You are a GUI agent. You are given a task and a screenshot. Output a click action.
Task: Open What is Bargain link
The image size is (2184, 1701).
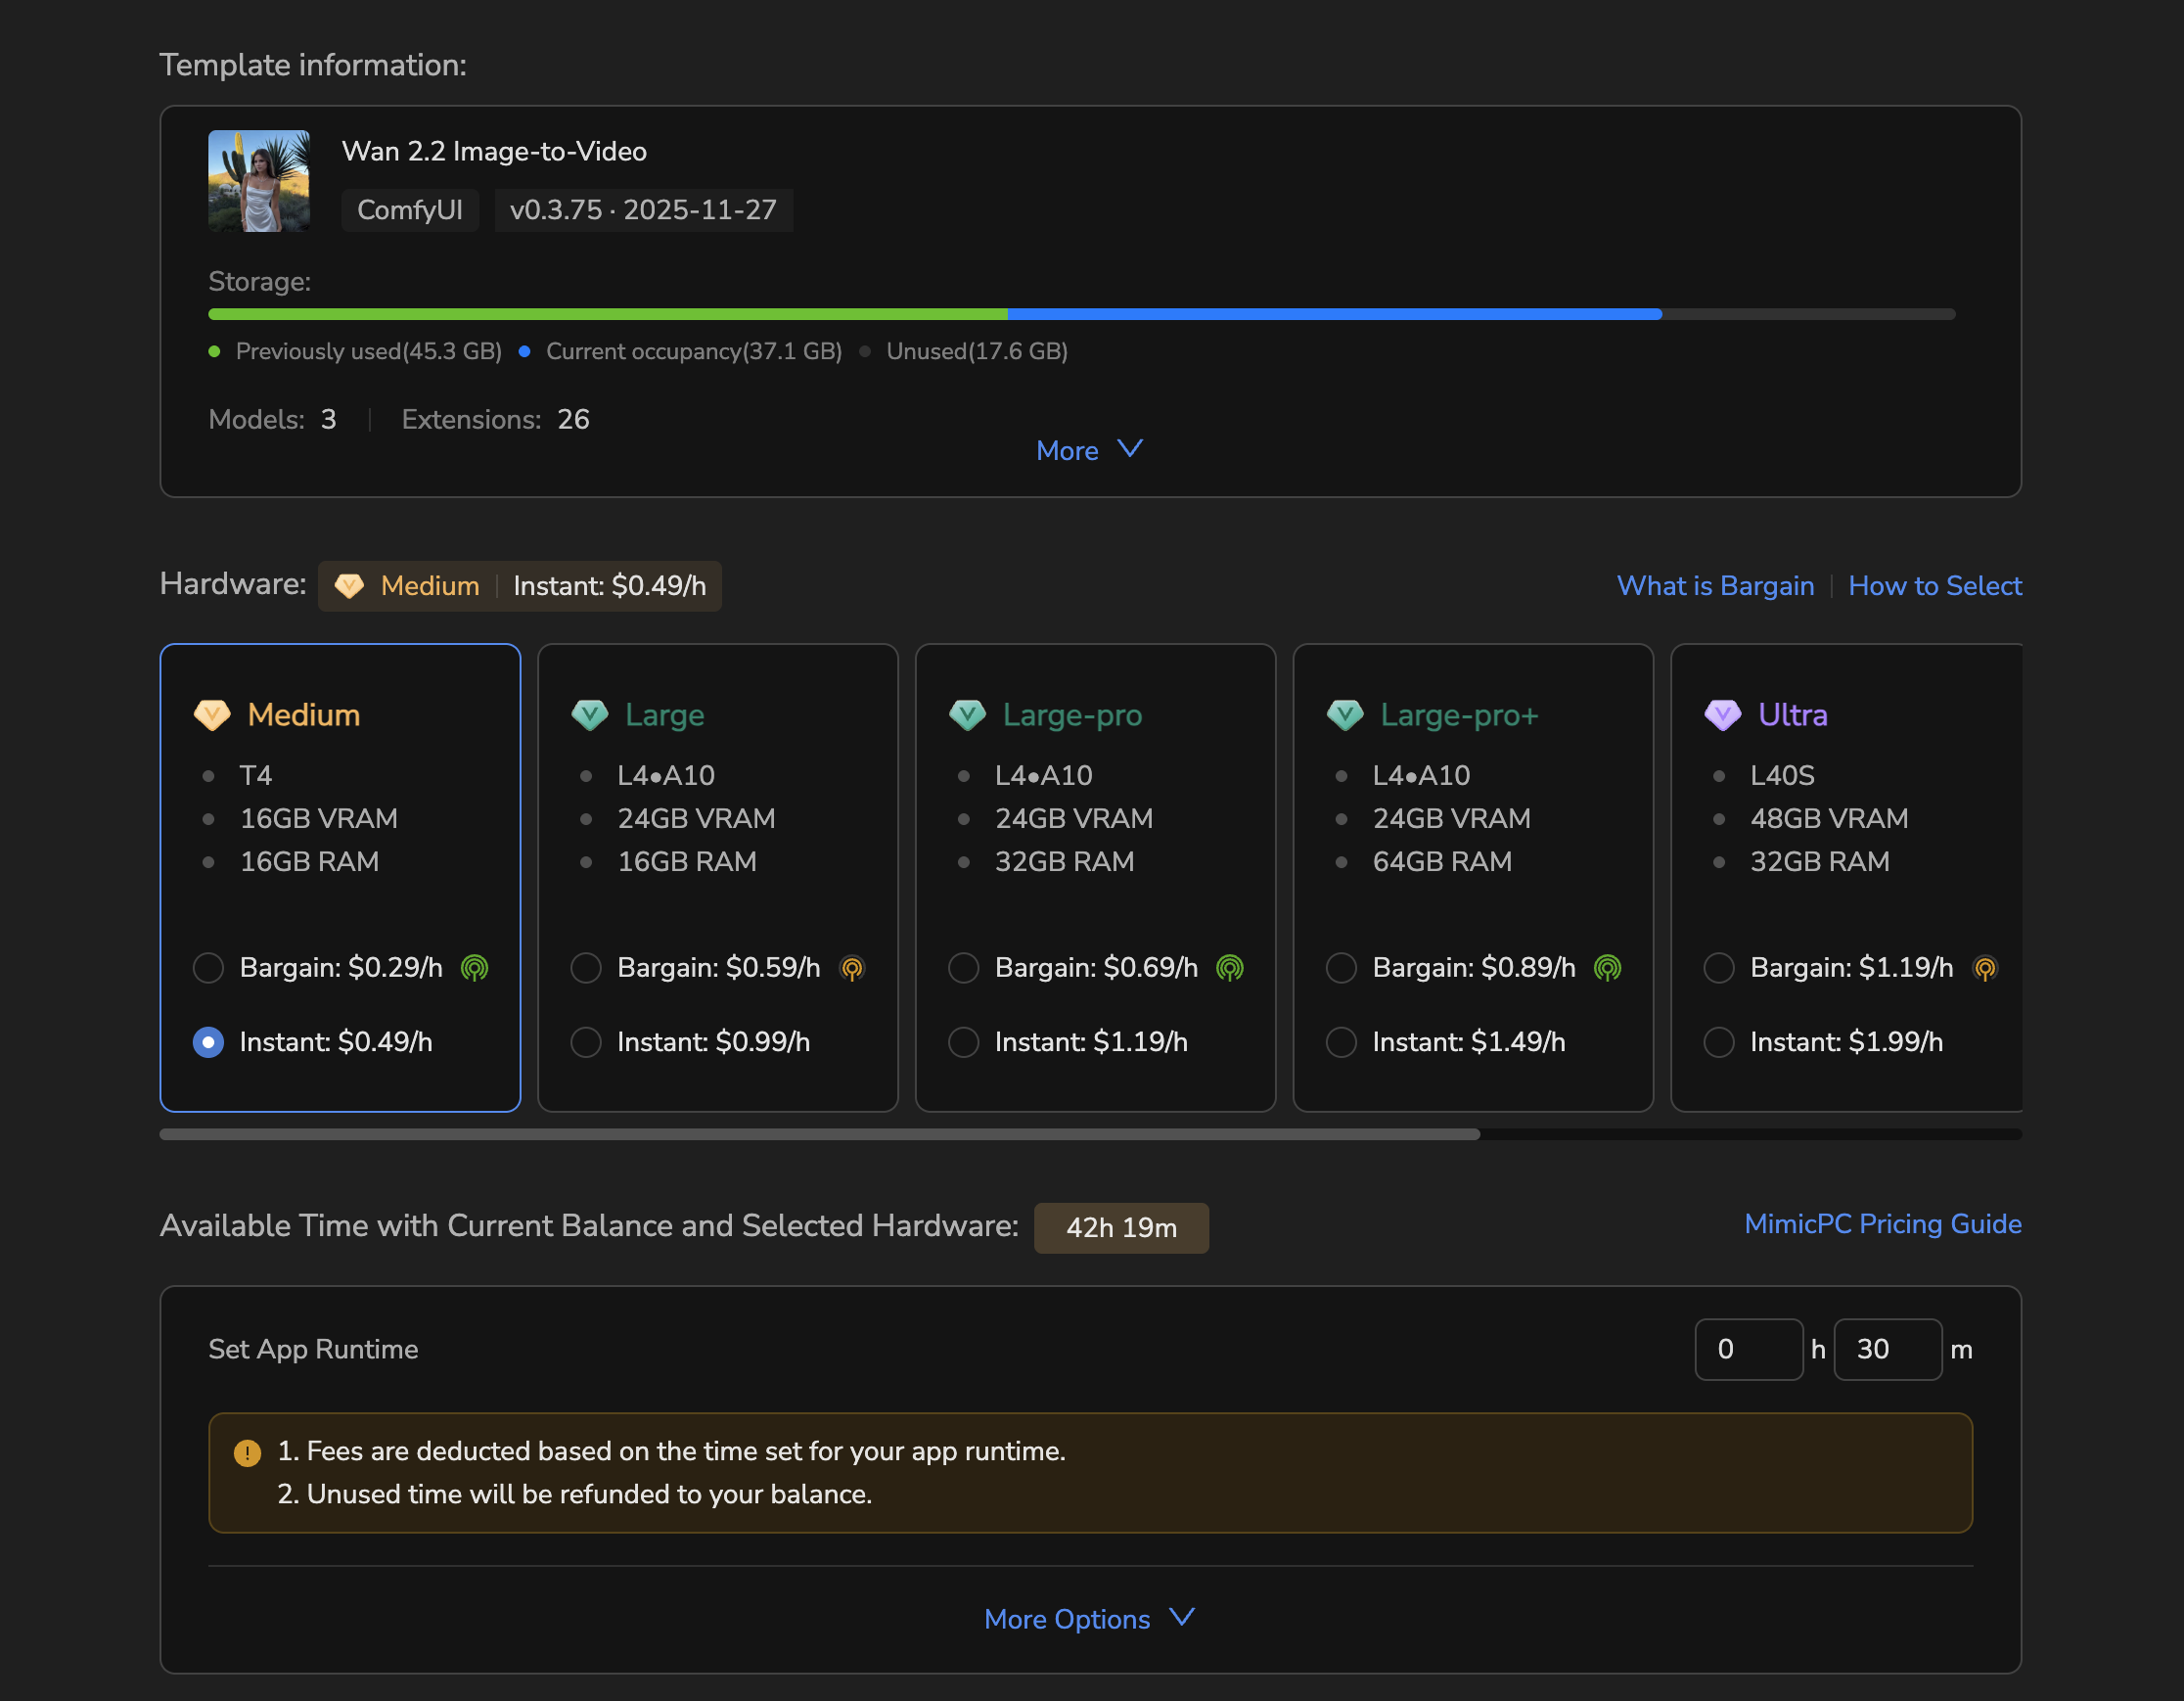coord(1715,585)
